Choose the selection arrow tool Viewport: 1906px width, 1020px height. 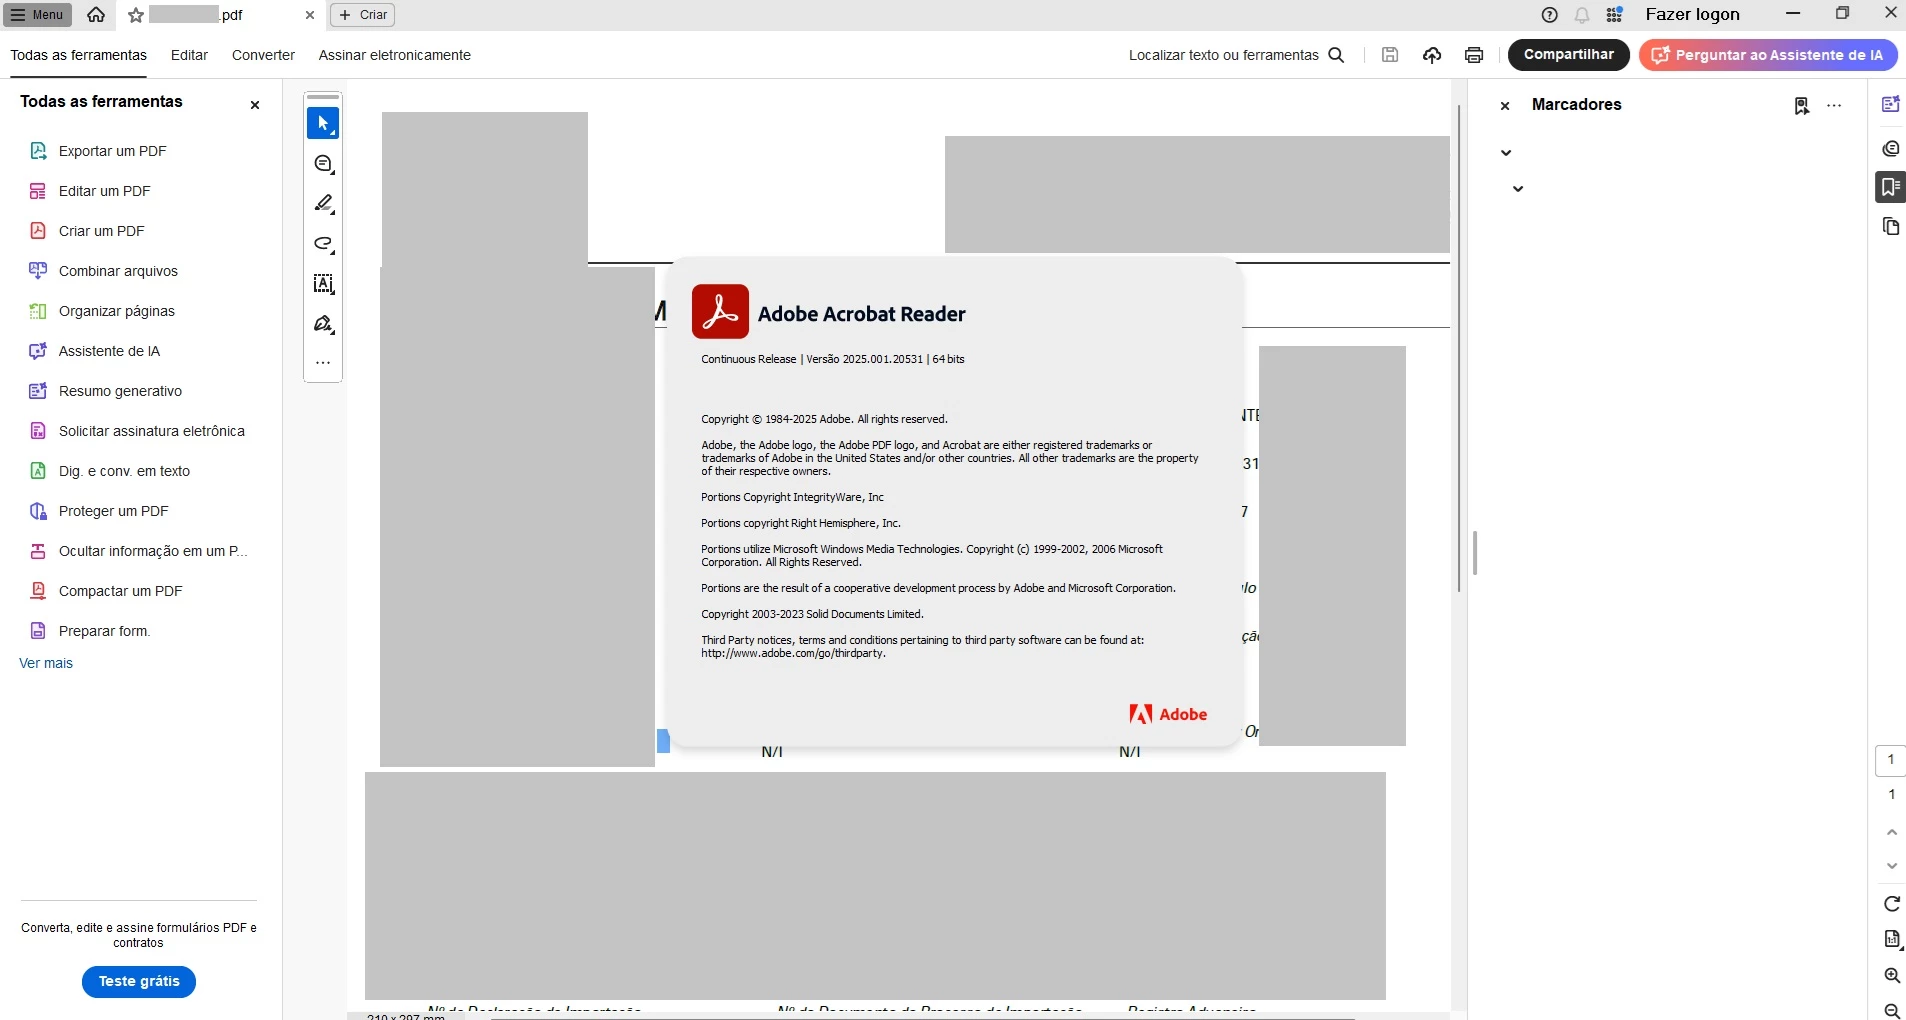point(323,123)
